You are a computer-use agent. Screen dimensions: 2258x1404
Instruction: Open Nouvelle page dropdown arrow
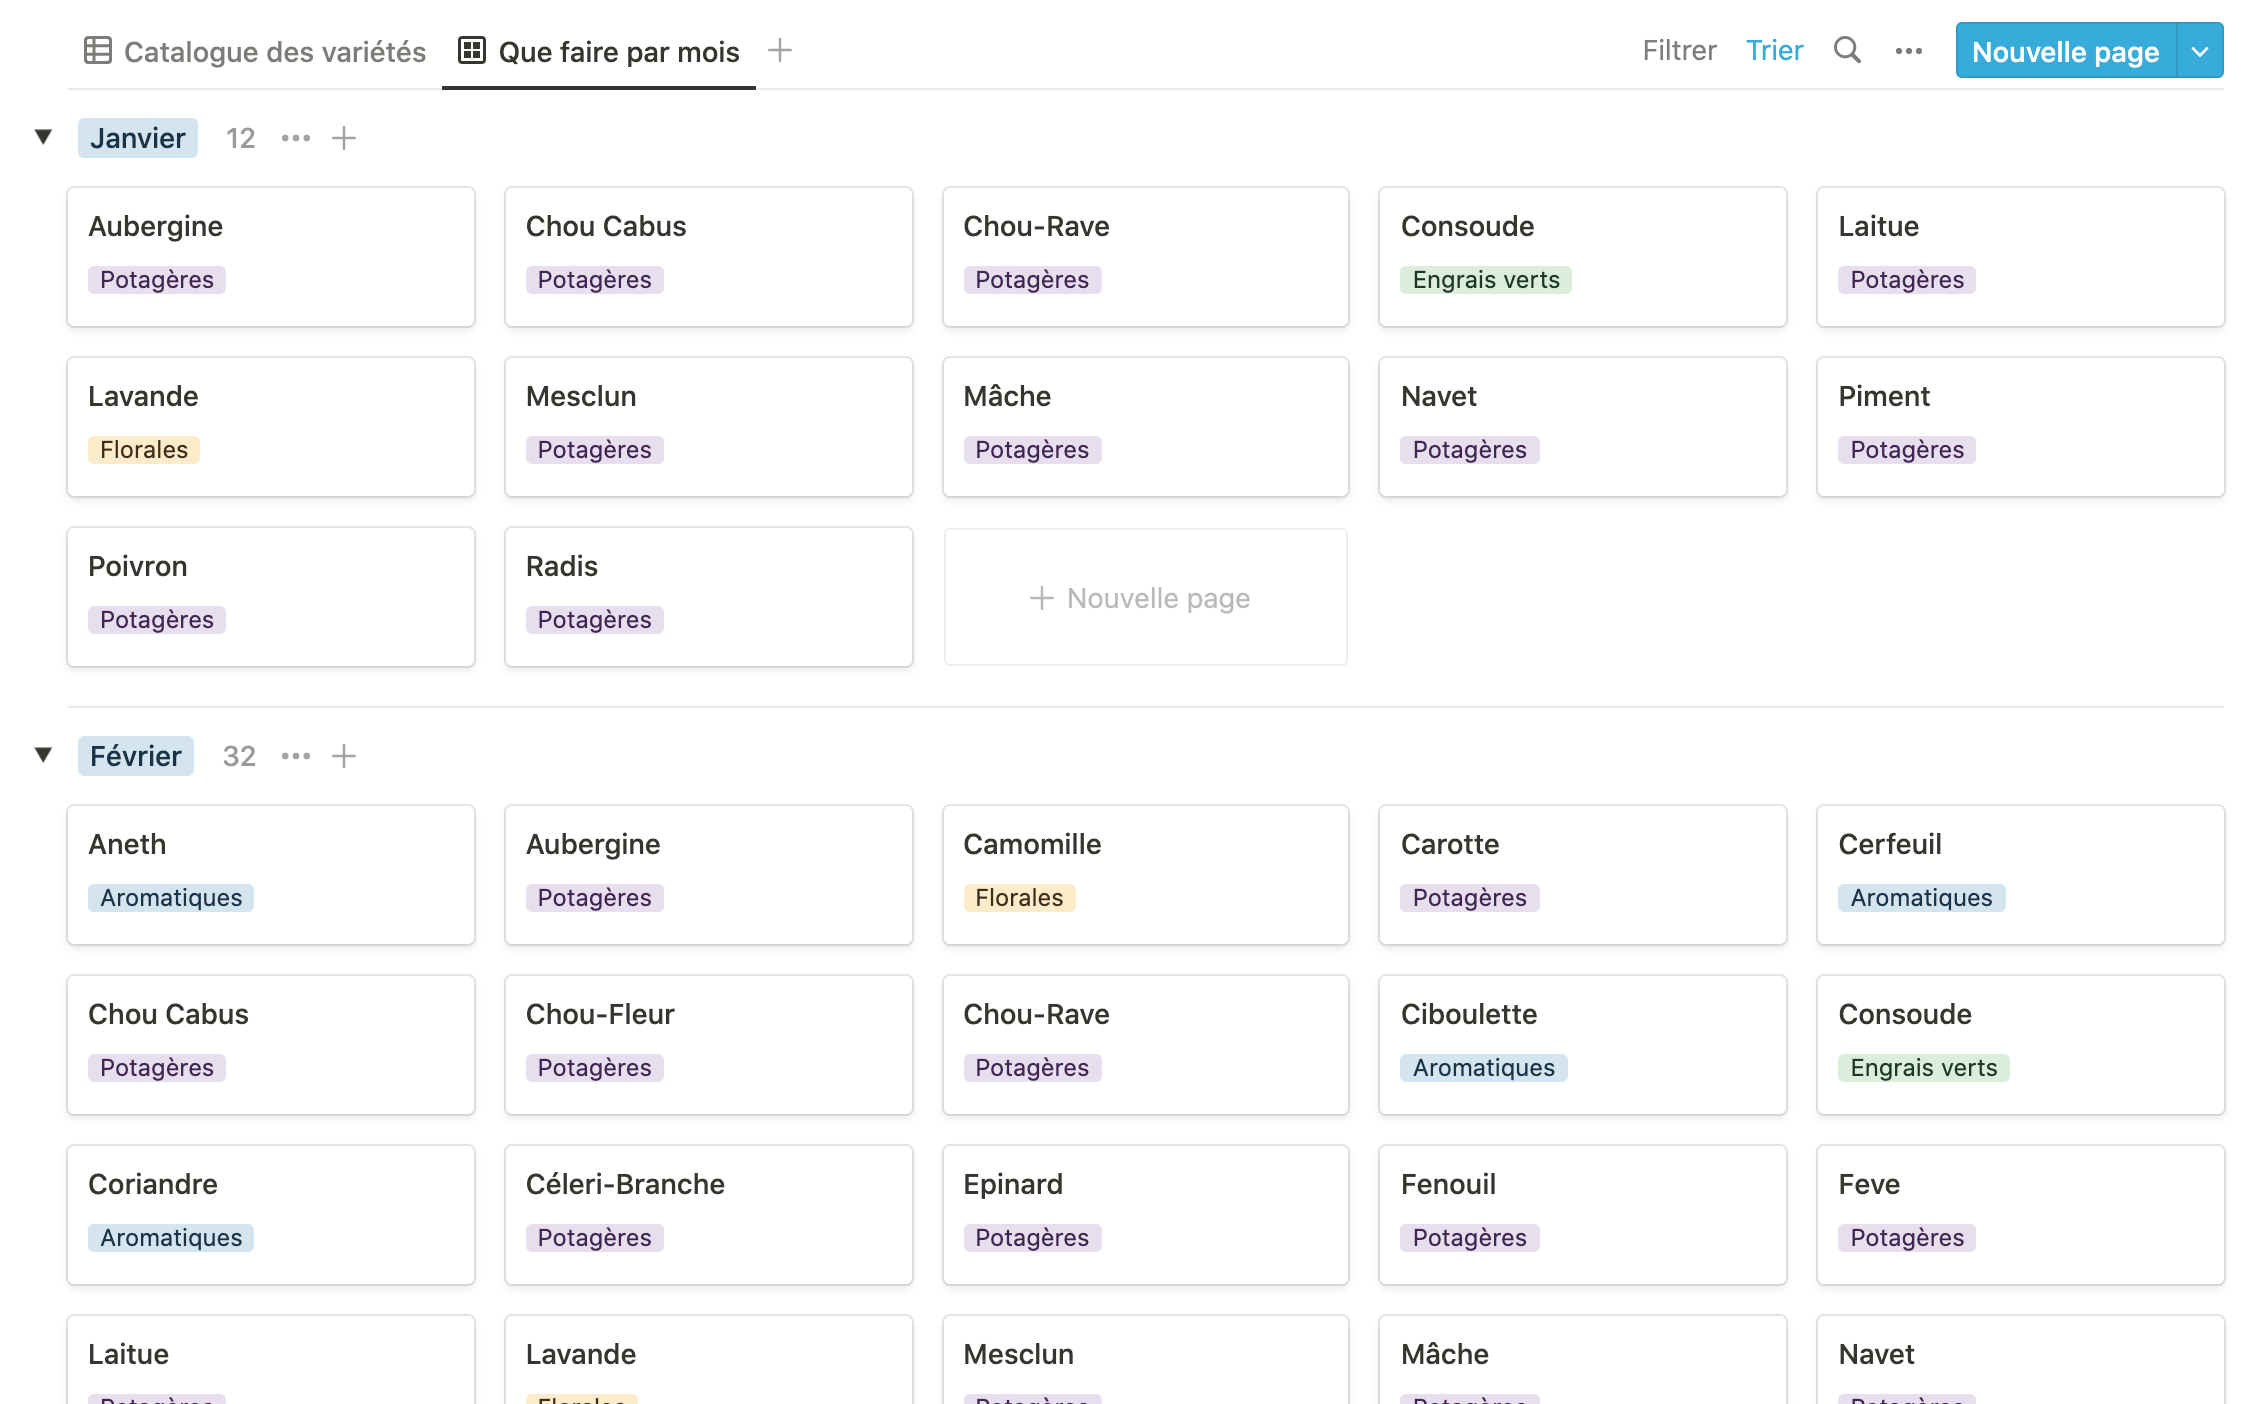[x=2199, y=51]
